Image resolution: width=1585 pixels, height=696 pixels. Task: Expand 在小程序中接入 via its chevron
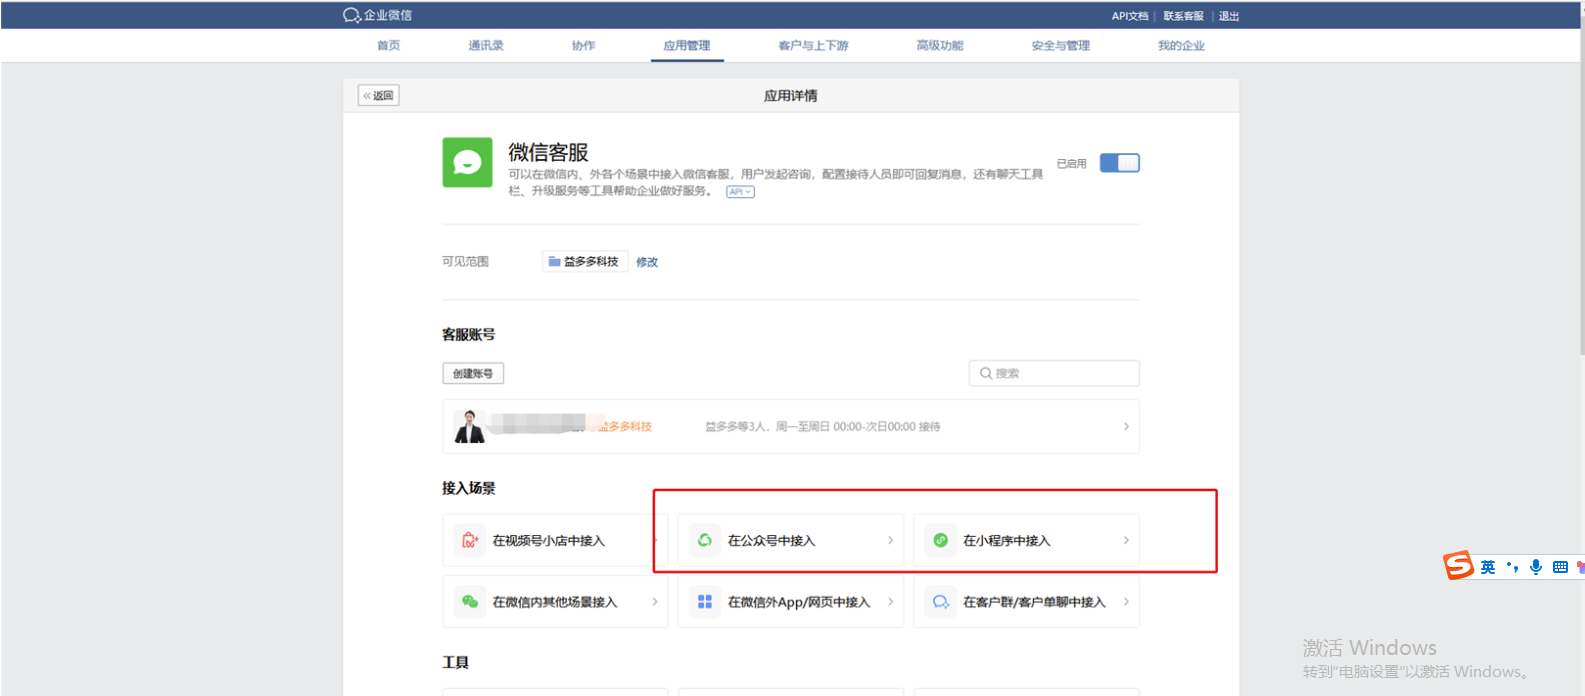(1126, 540)
